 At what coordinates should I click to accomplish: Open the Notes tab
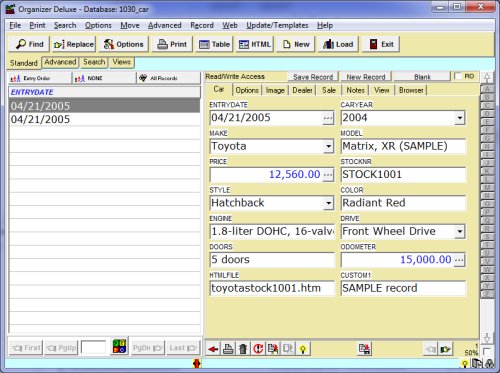355,90
